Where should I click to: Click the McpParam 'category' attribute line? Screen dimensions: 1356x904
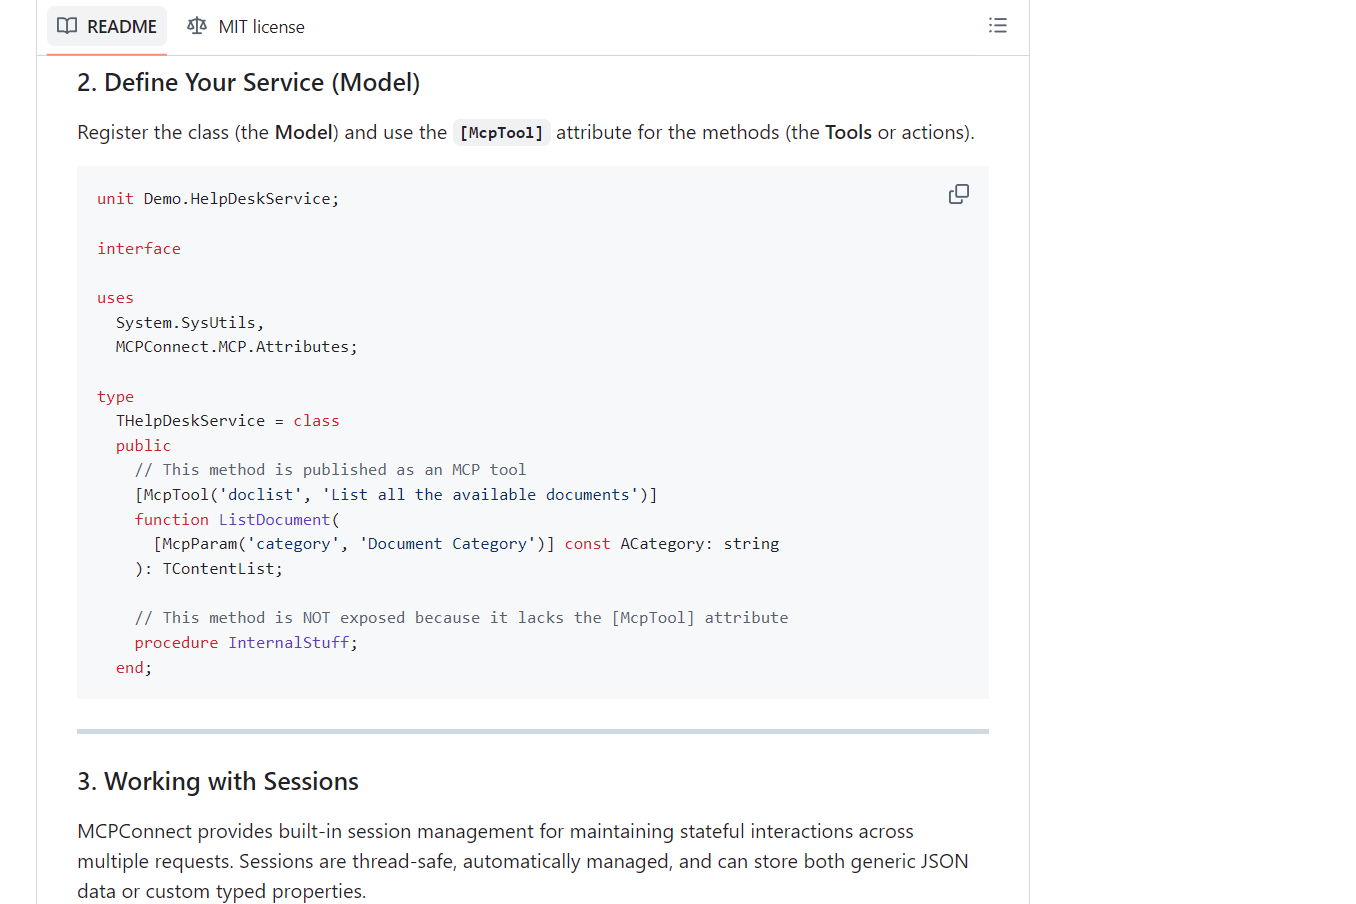(466, 544)
